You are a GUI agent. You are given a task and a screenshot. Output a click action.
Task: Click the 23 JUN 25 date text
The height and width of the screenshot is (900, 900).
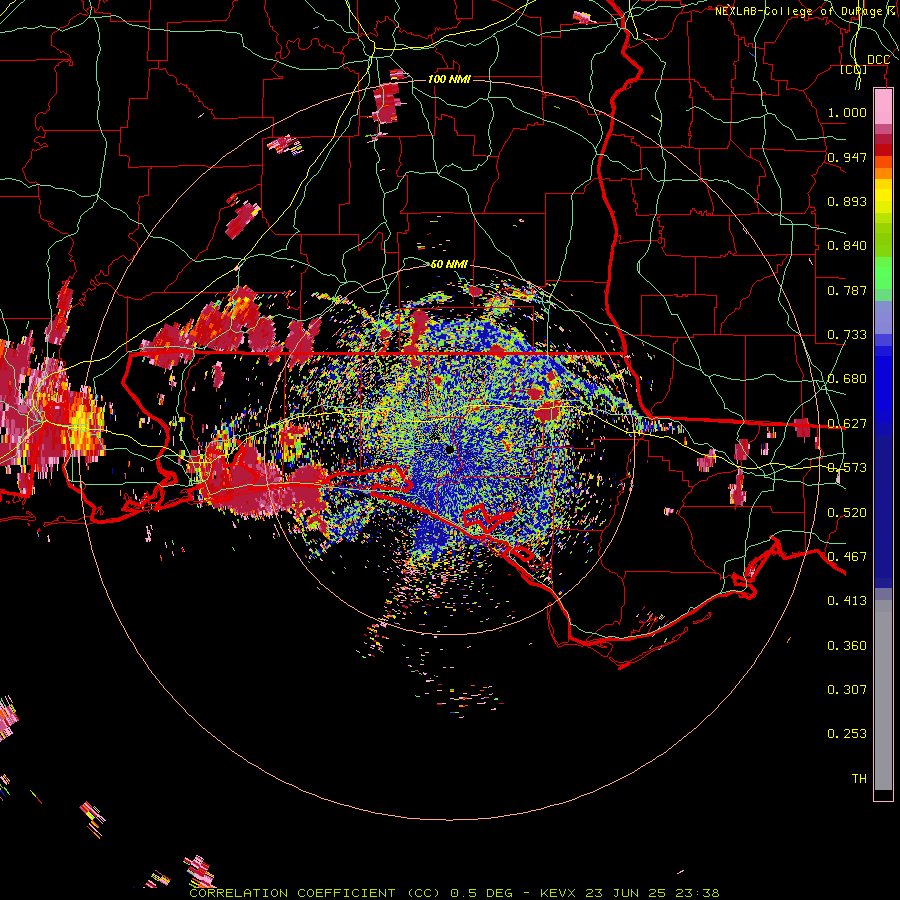pyautogui.click(x=626, y=893)
